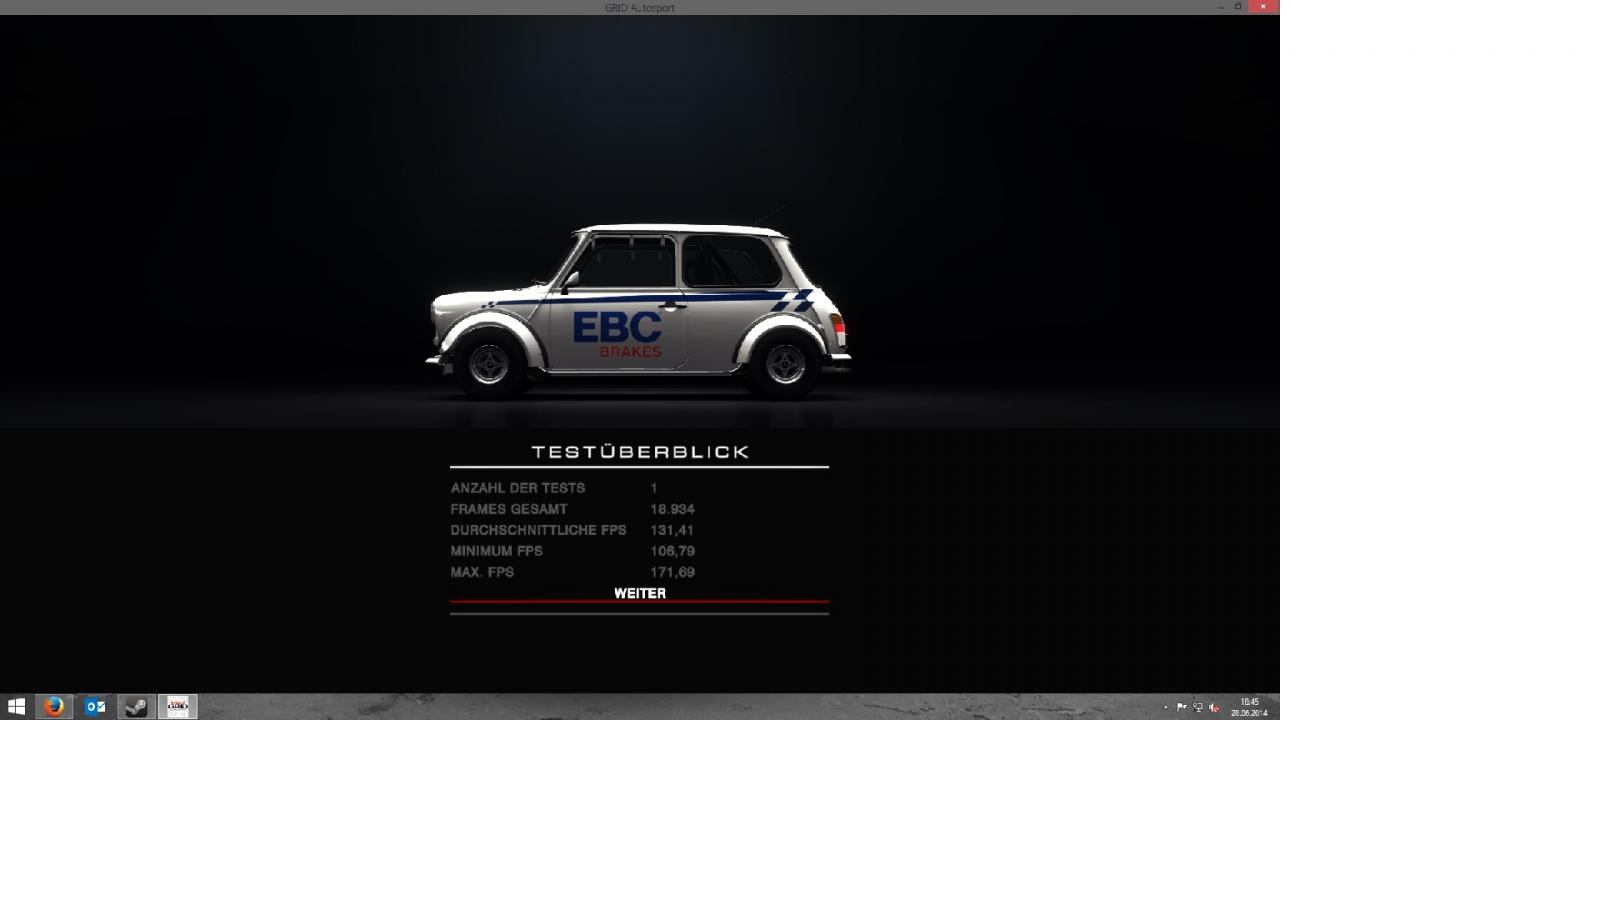Click the 106,79 minimum FPS value

(x=672, y=551)
